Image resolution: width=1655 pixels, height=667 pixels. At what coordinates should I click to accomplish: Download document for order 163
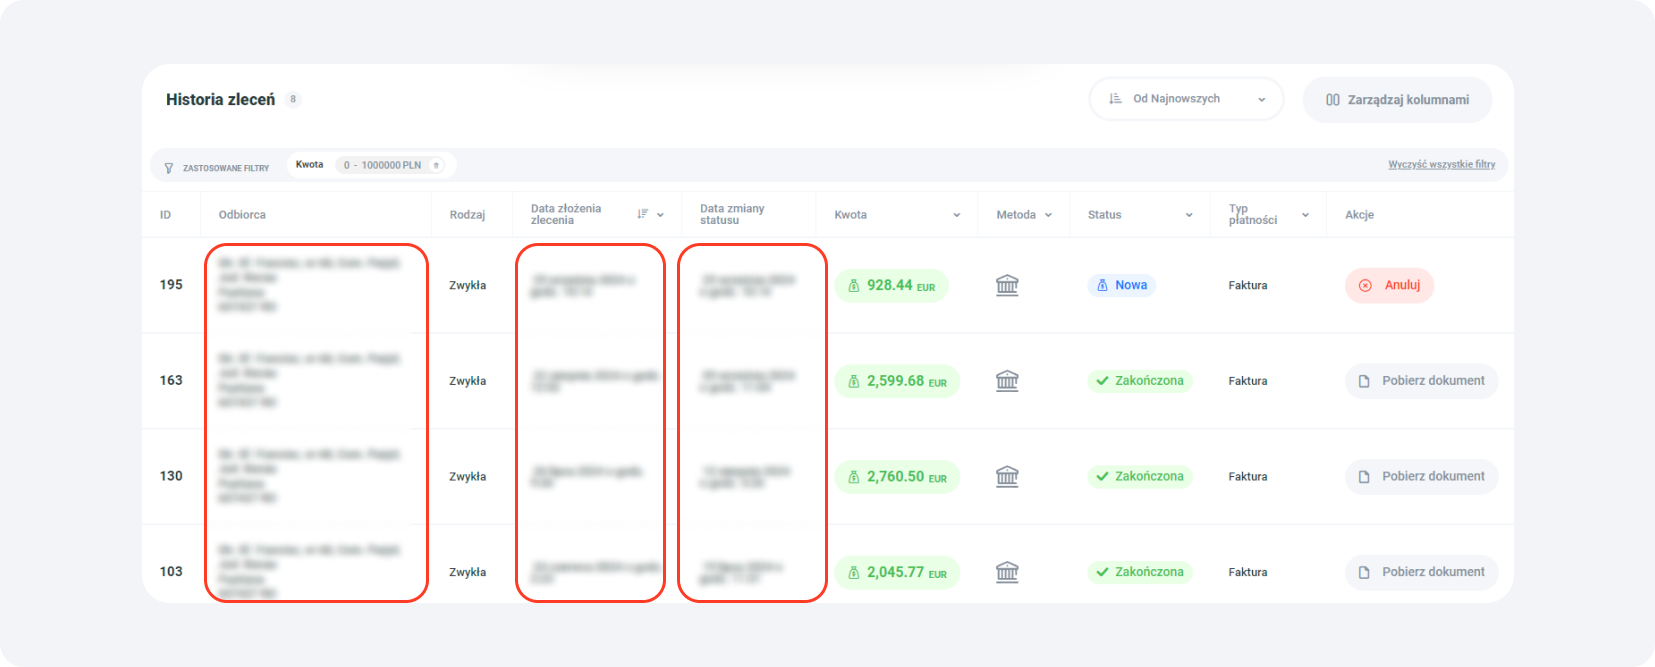click(x=1421, y=381)
